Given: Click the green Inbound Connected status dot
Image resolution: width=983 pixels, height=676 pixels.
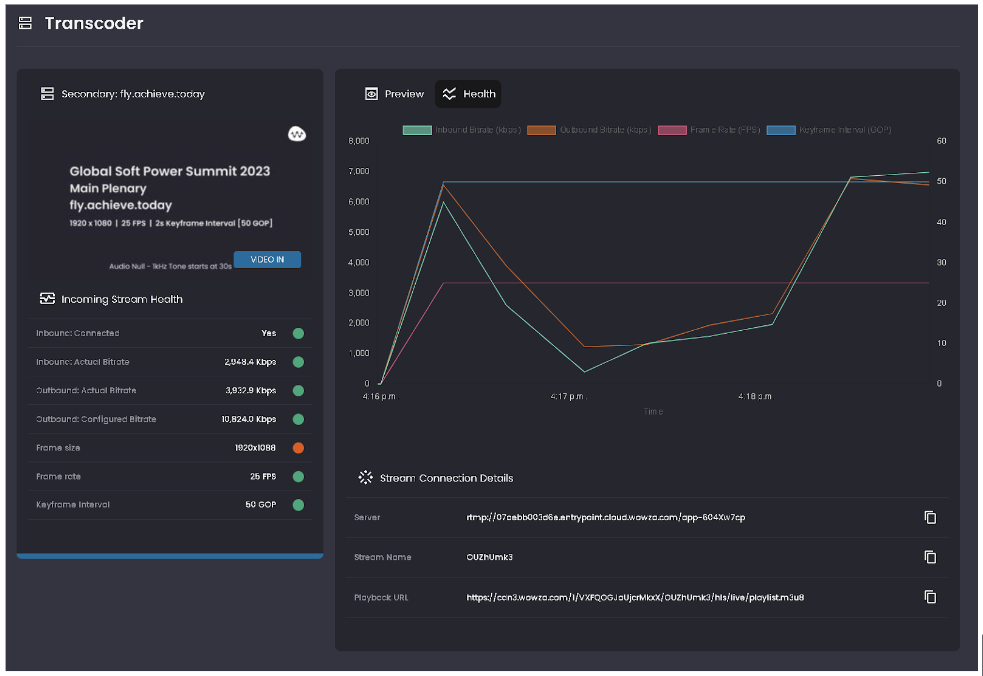Looking at the screenshot, I should pyautogui.click(x=298, y=333).
